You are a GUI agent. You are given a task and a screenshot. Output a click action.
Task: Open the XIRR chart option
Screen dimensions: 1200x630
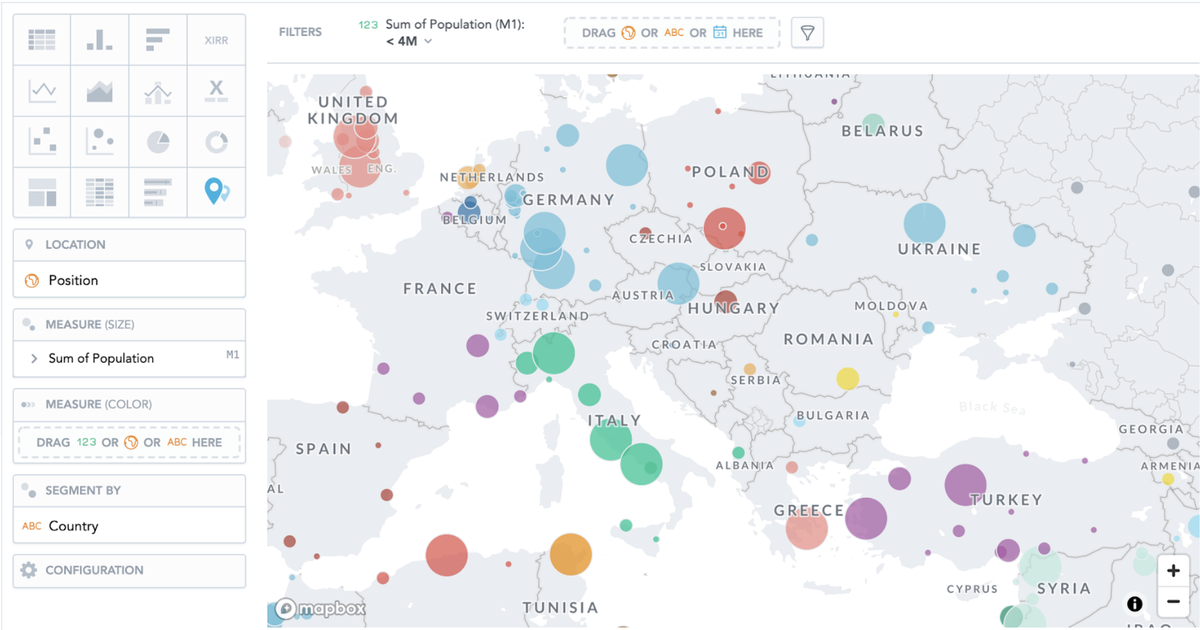215,40
